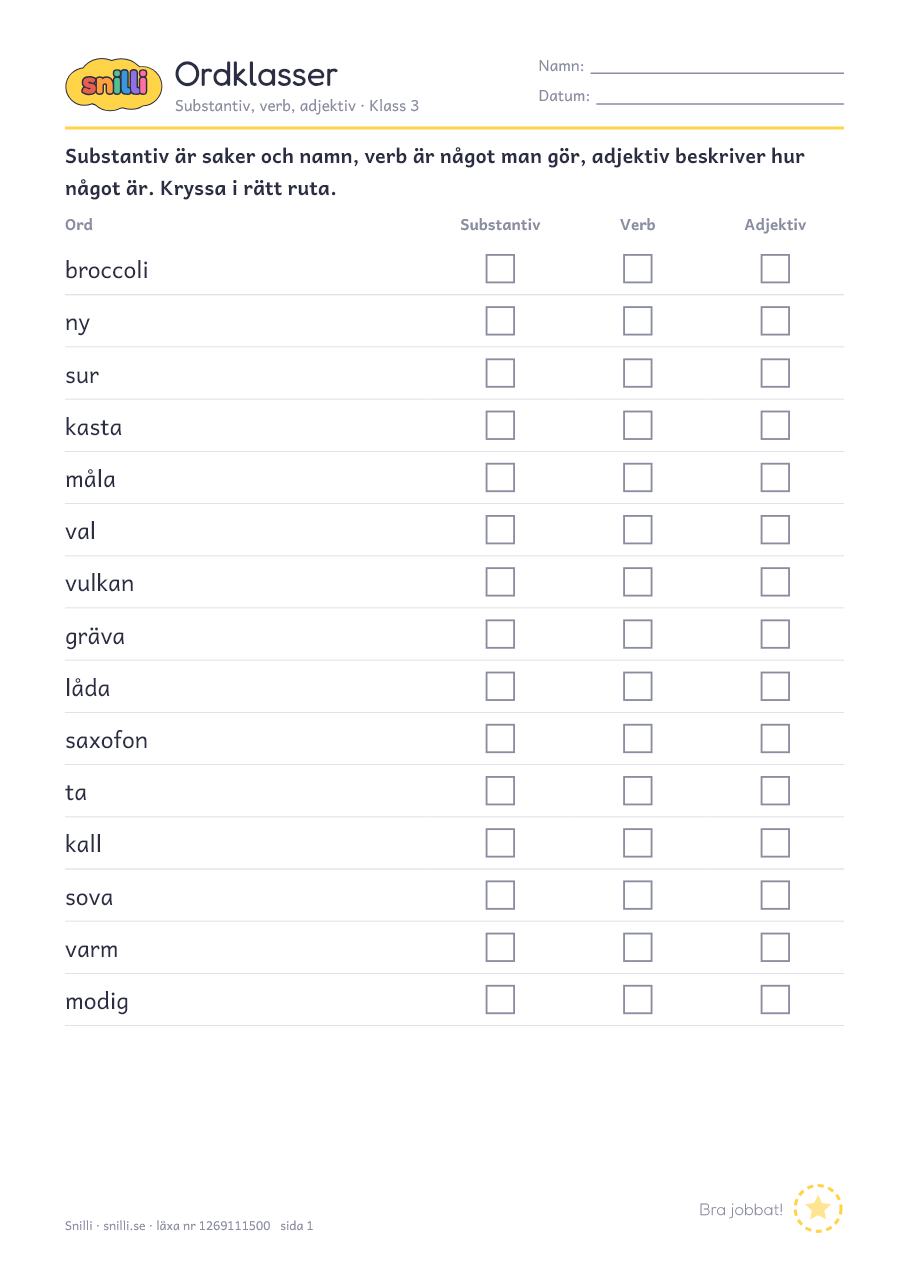Tick the Verb checkbox for måla

tap(637, 477)
